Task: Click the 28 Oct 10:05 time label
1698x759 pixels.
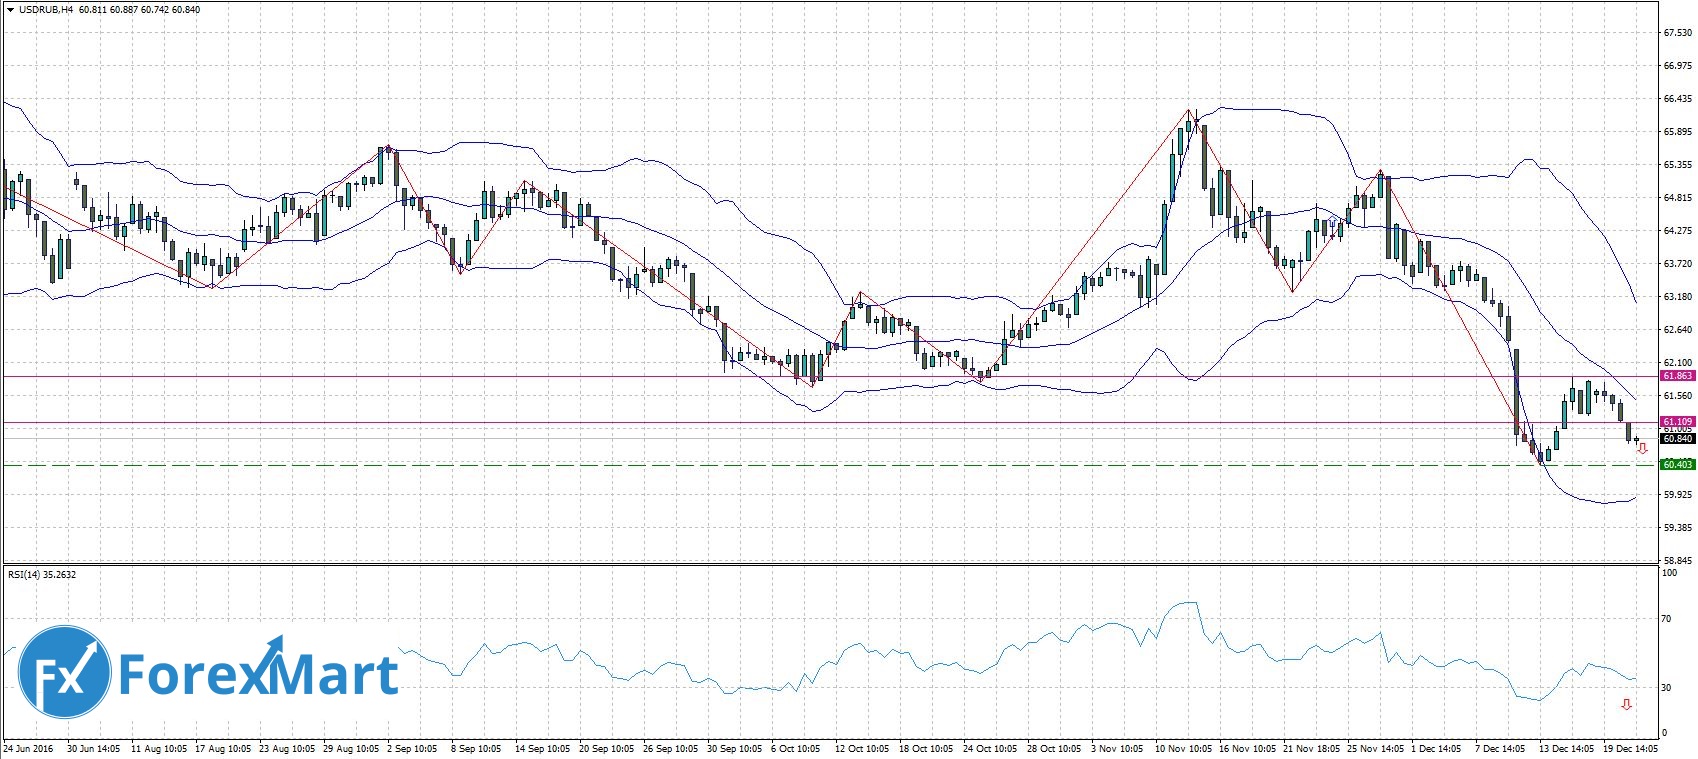Action: 1055,748
